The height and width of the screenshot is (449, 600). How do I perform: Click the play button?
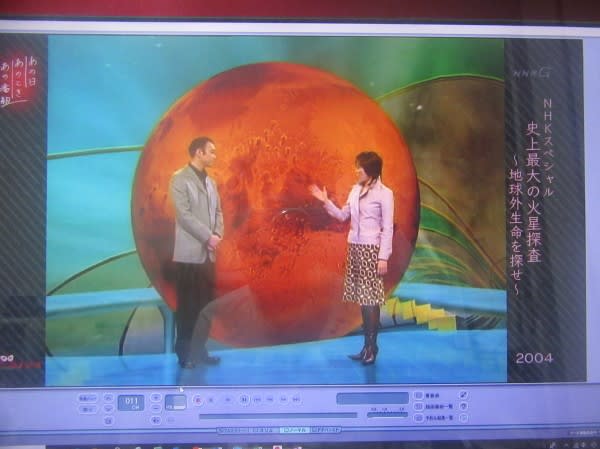[x=228, y=400]
